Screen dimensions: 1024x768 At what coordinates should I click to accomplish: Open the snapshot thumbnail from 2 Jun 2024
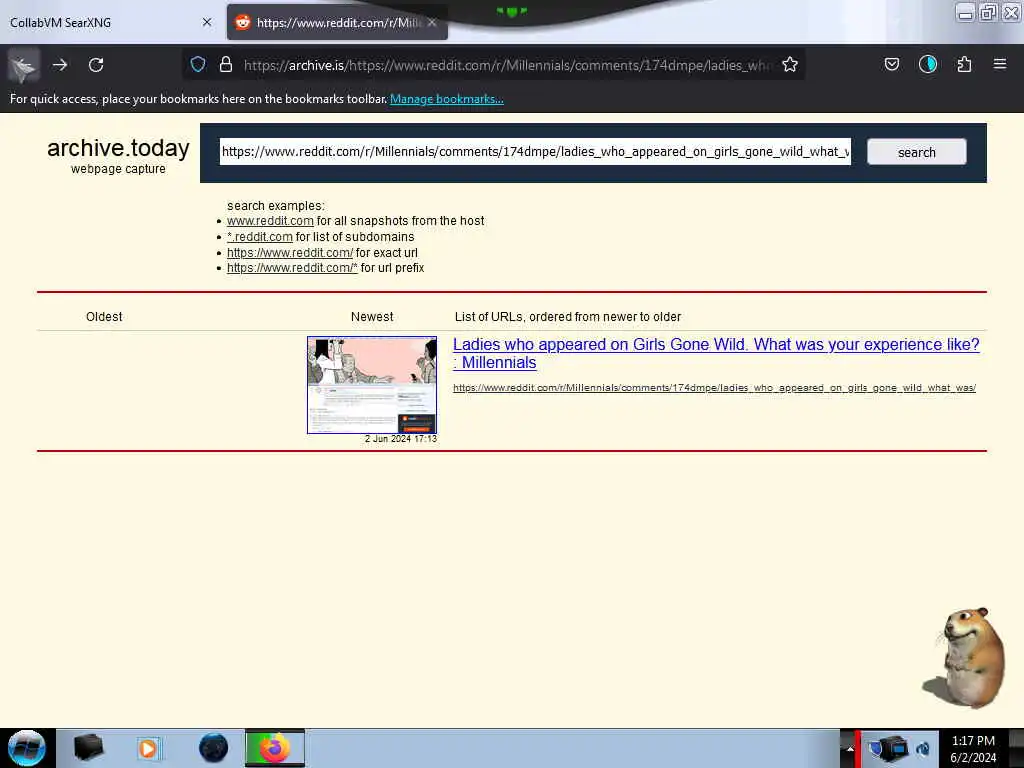point(372,385)
